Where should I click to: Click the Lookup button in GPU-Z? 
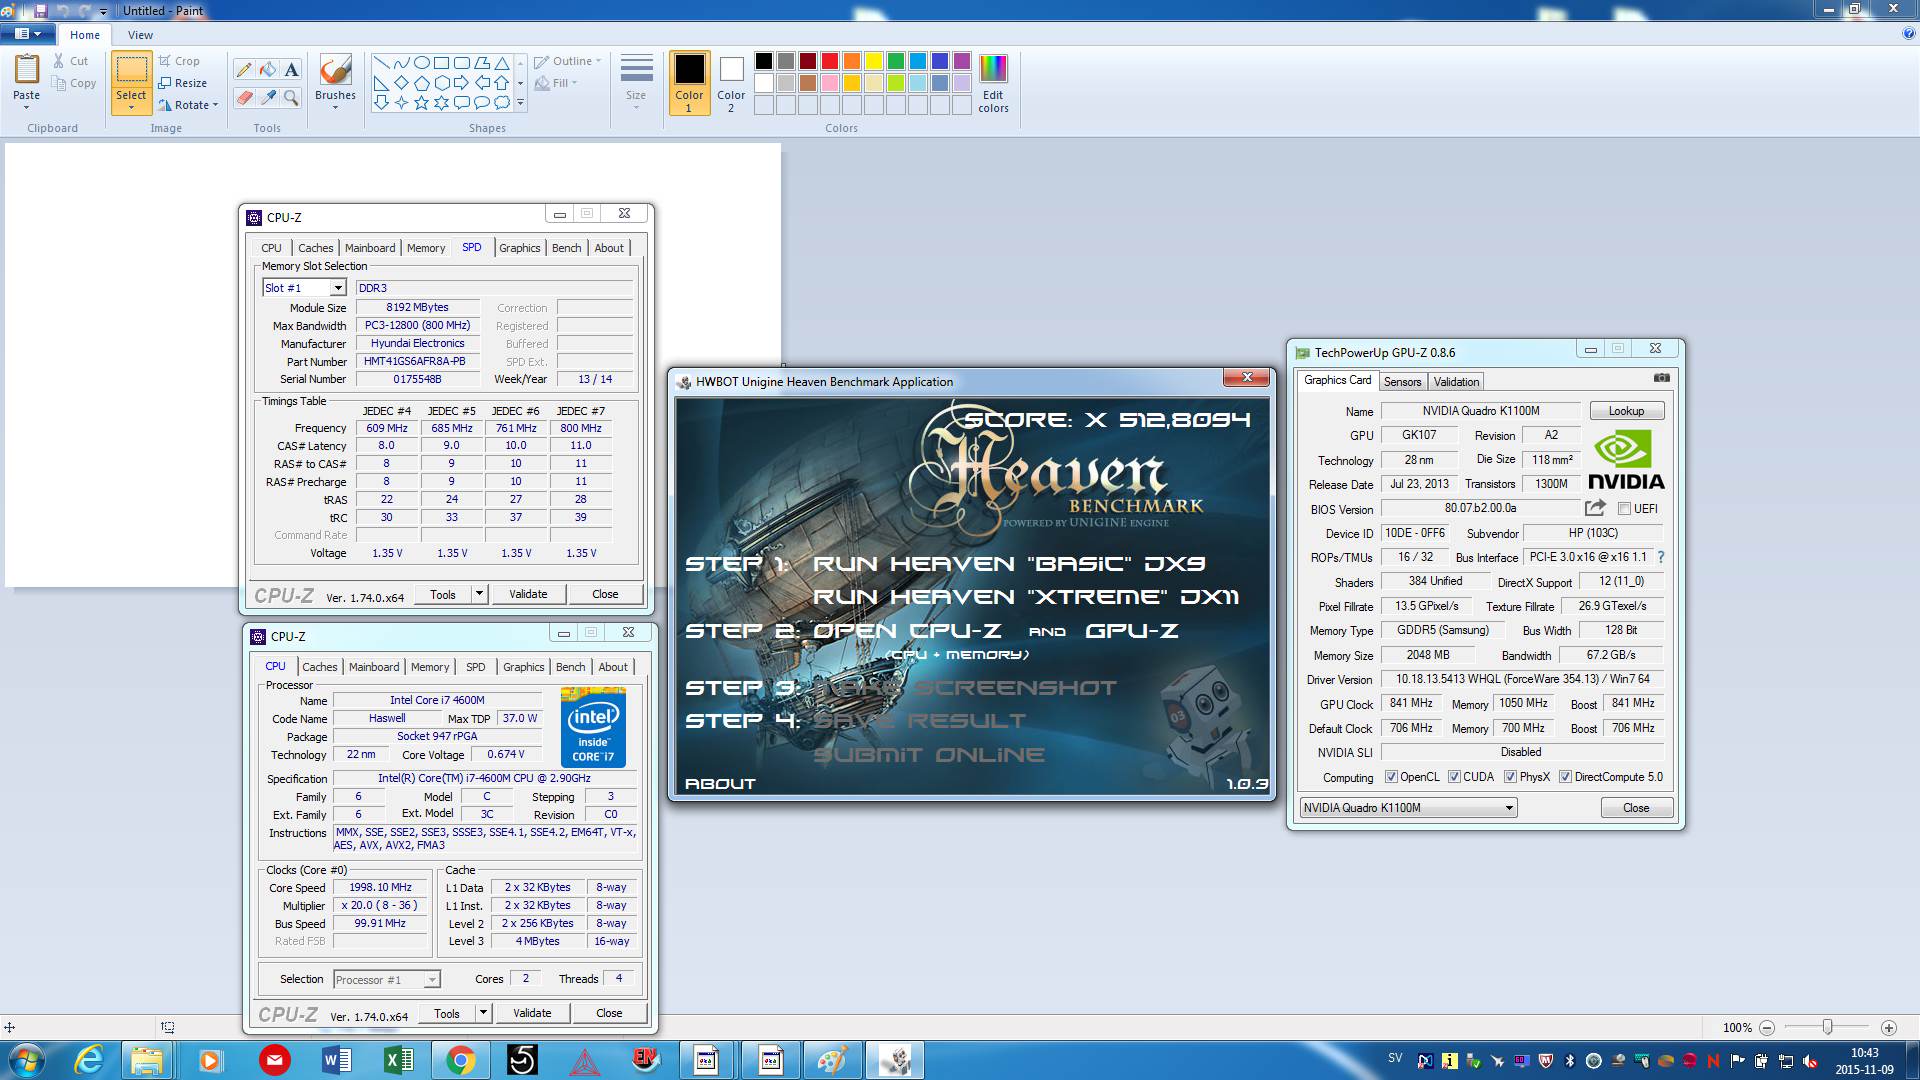pyautogui.click(x=1626, y=411)
